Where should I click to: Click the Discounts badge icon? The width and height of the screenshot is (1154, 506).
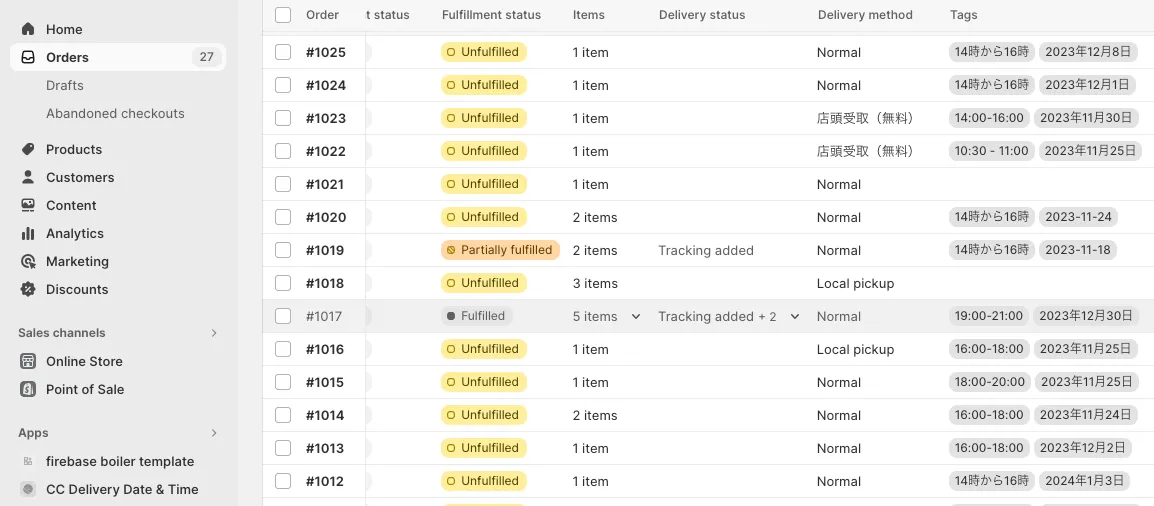click(x=28, y=289)
